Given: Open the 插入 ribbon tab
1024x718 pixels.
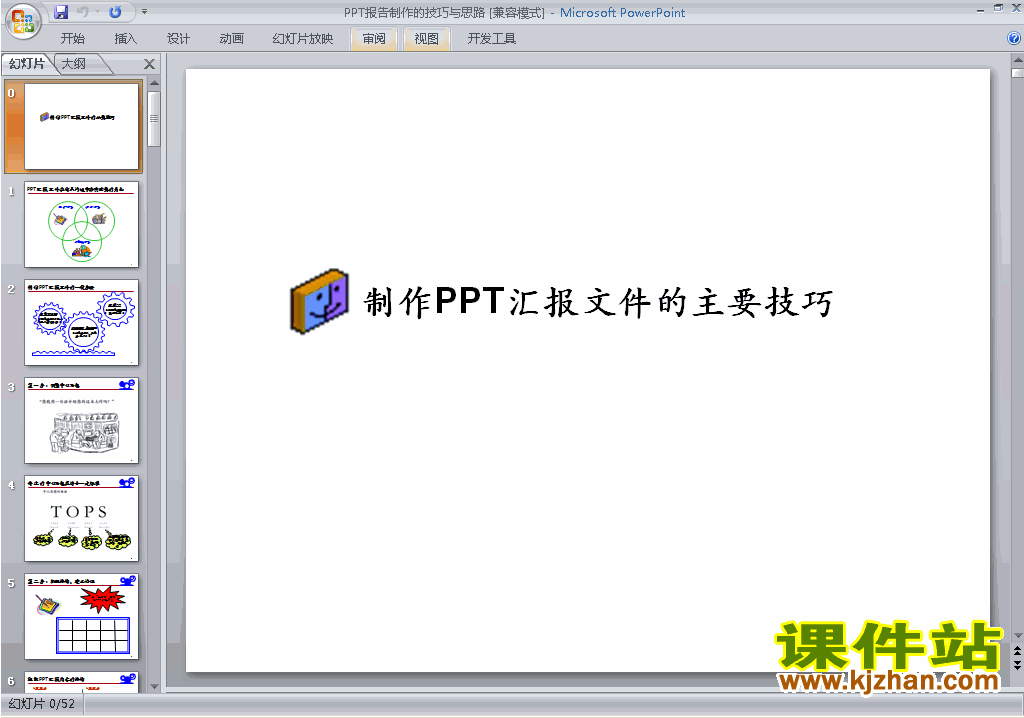Looking at the screenshot, I should coord(125,39).
